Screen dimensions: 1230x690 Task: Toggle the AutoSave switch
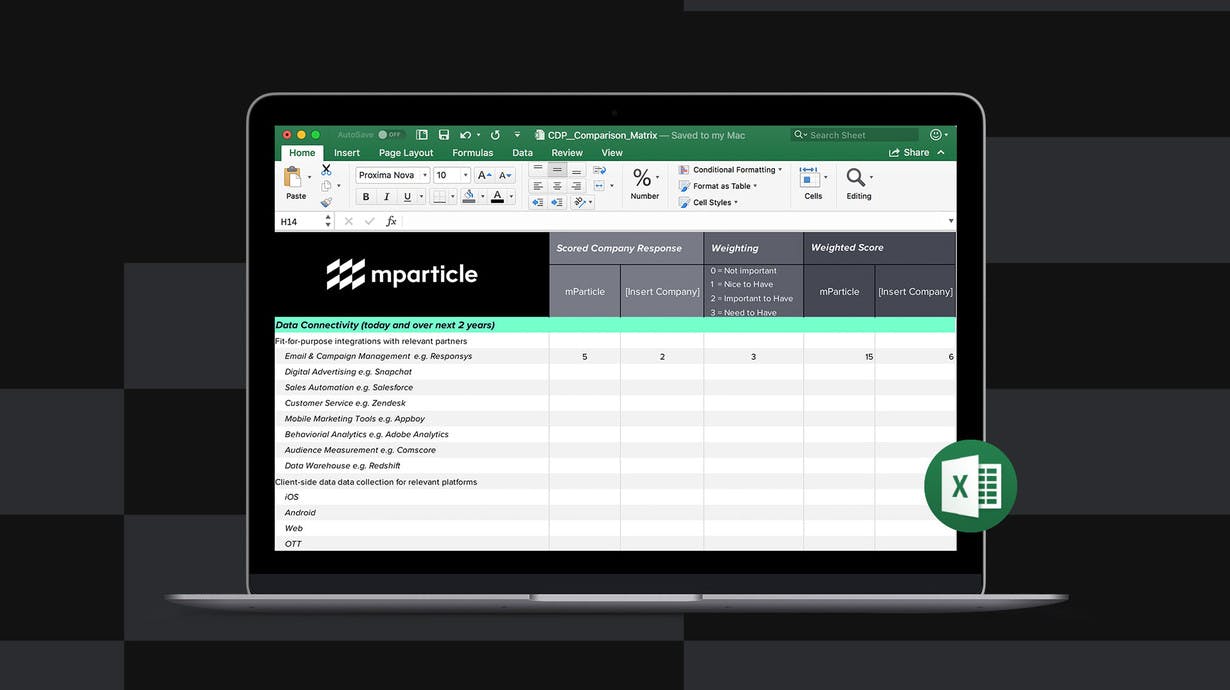(x=389, y=135)
